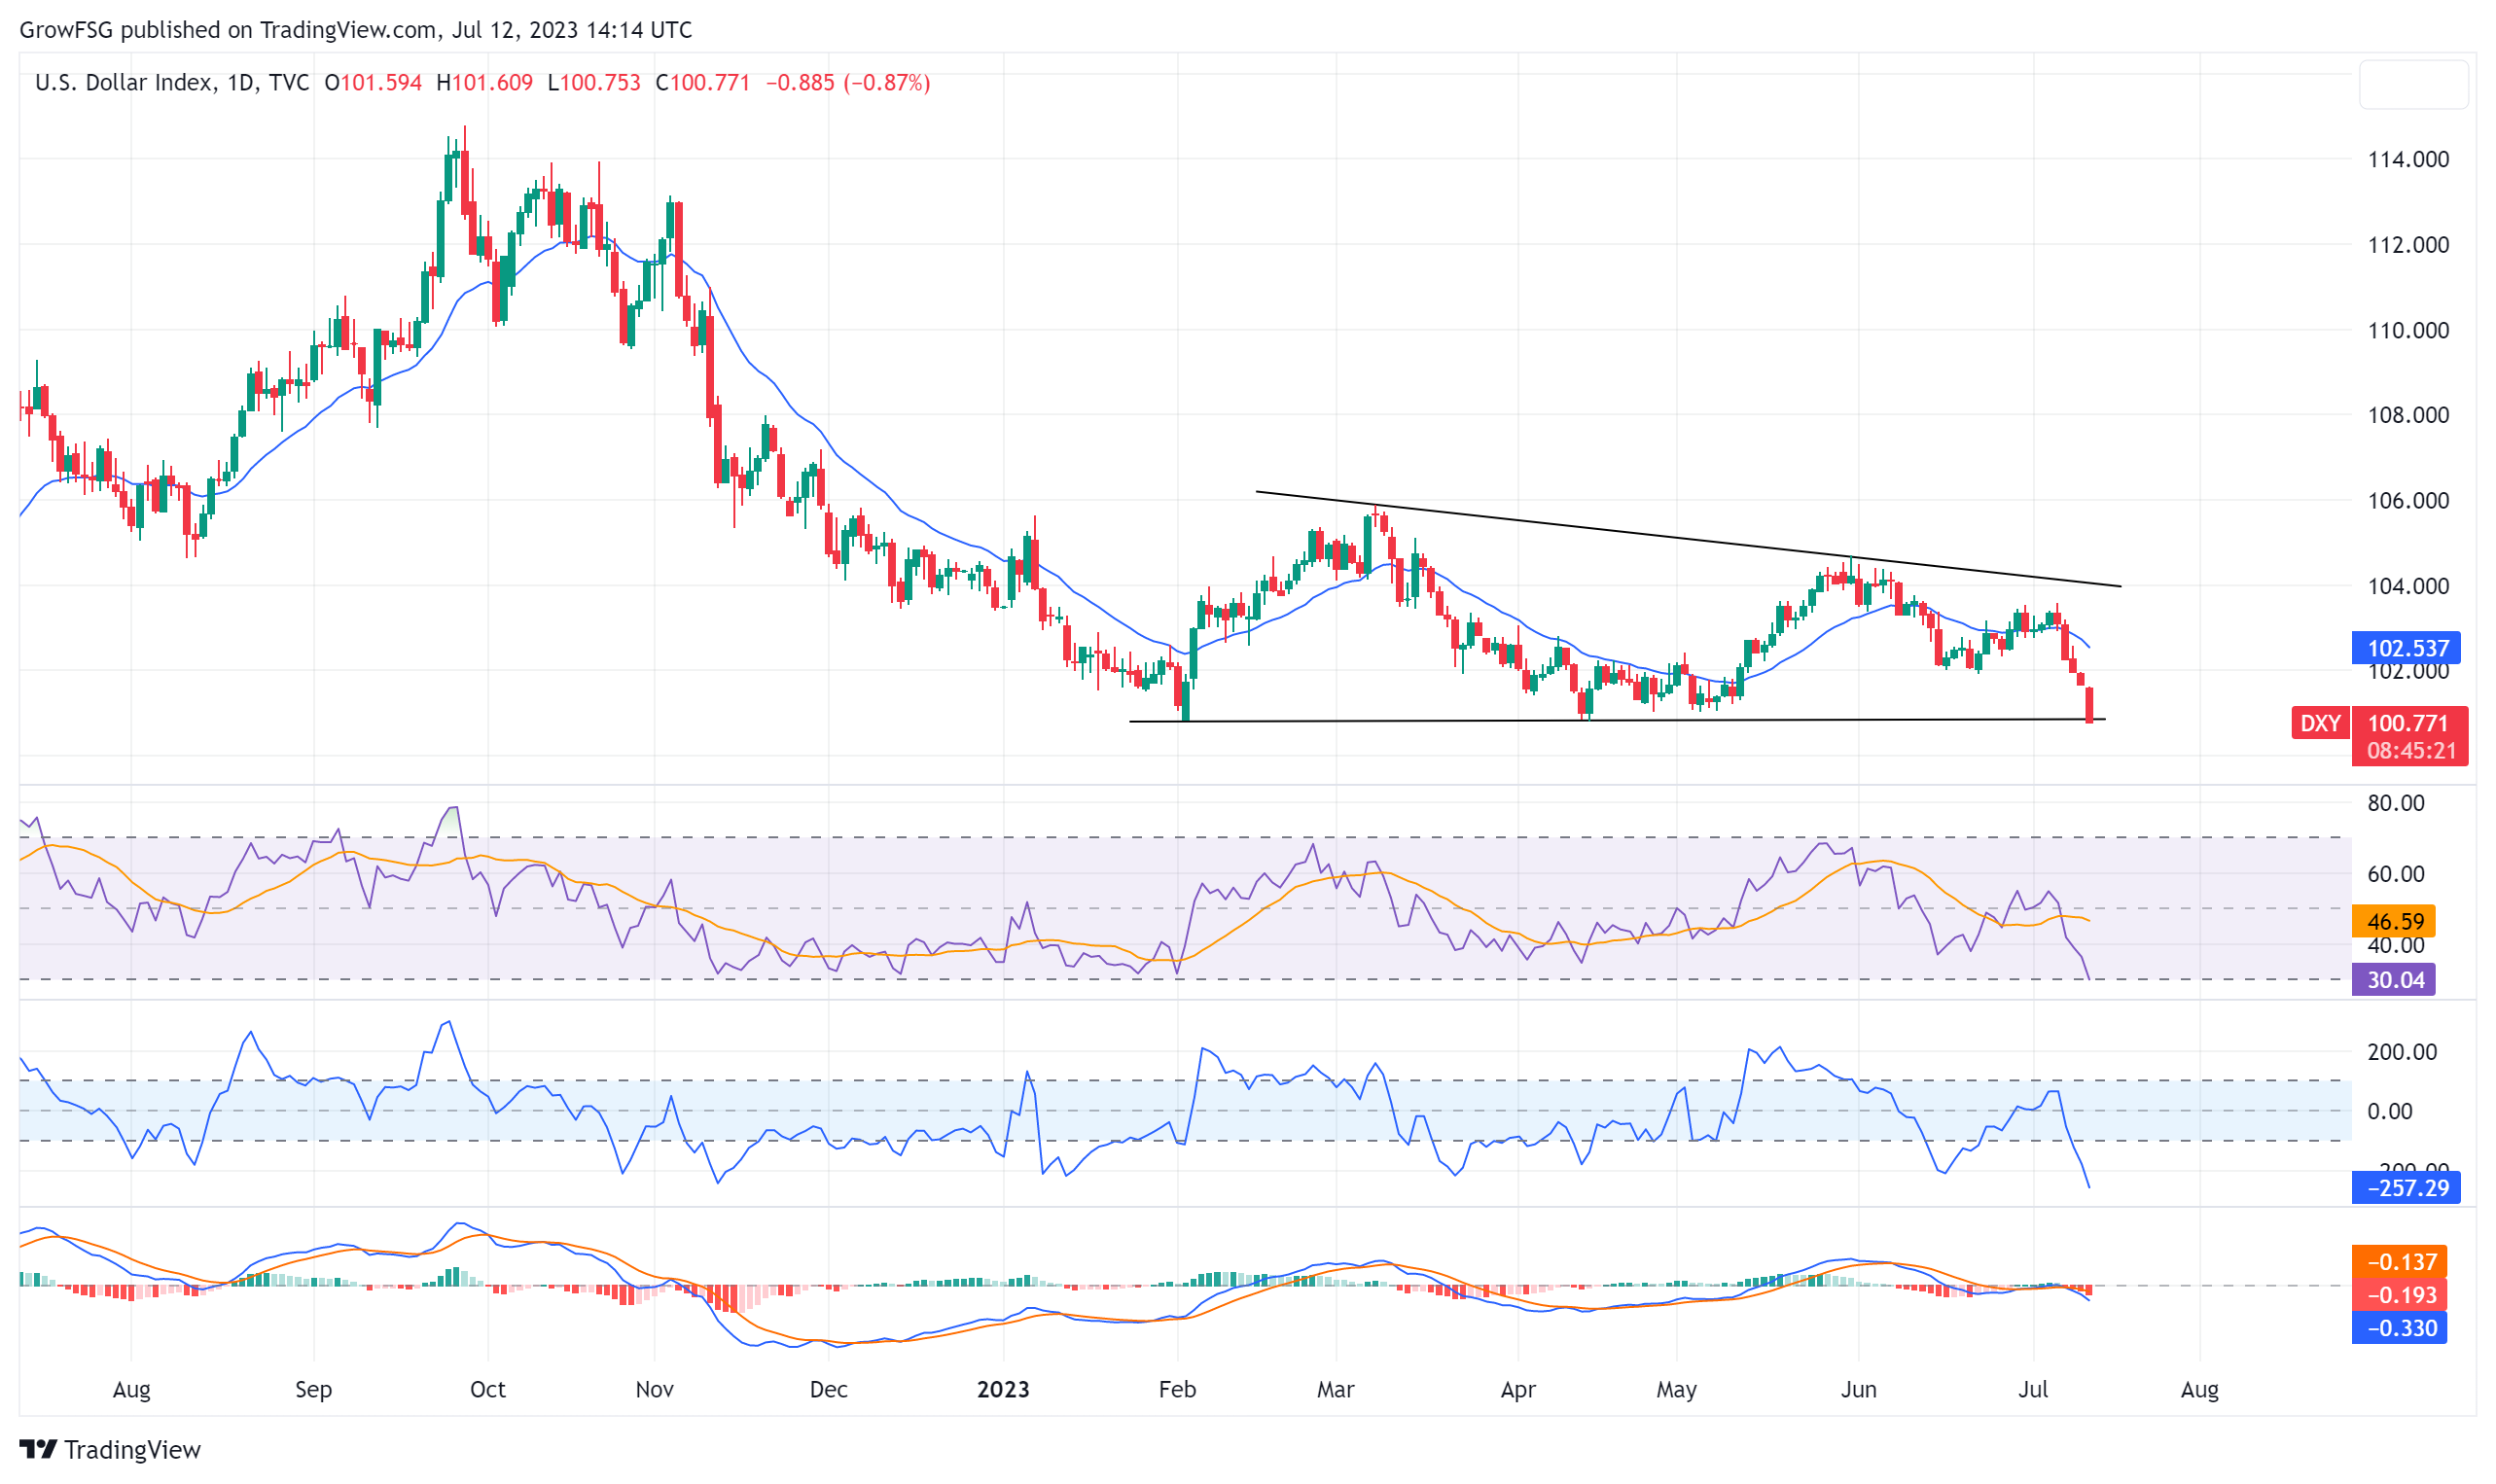2496x1484 pixels.
Task: Select the Jul label on time axis
Action: click(x=2033, y=1389)
